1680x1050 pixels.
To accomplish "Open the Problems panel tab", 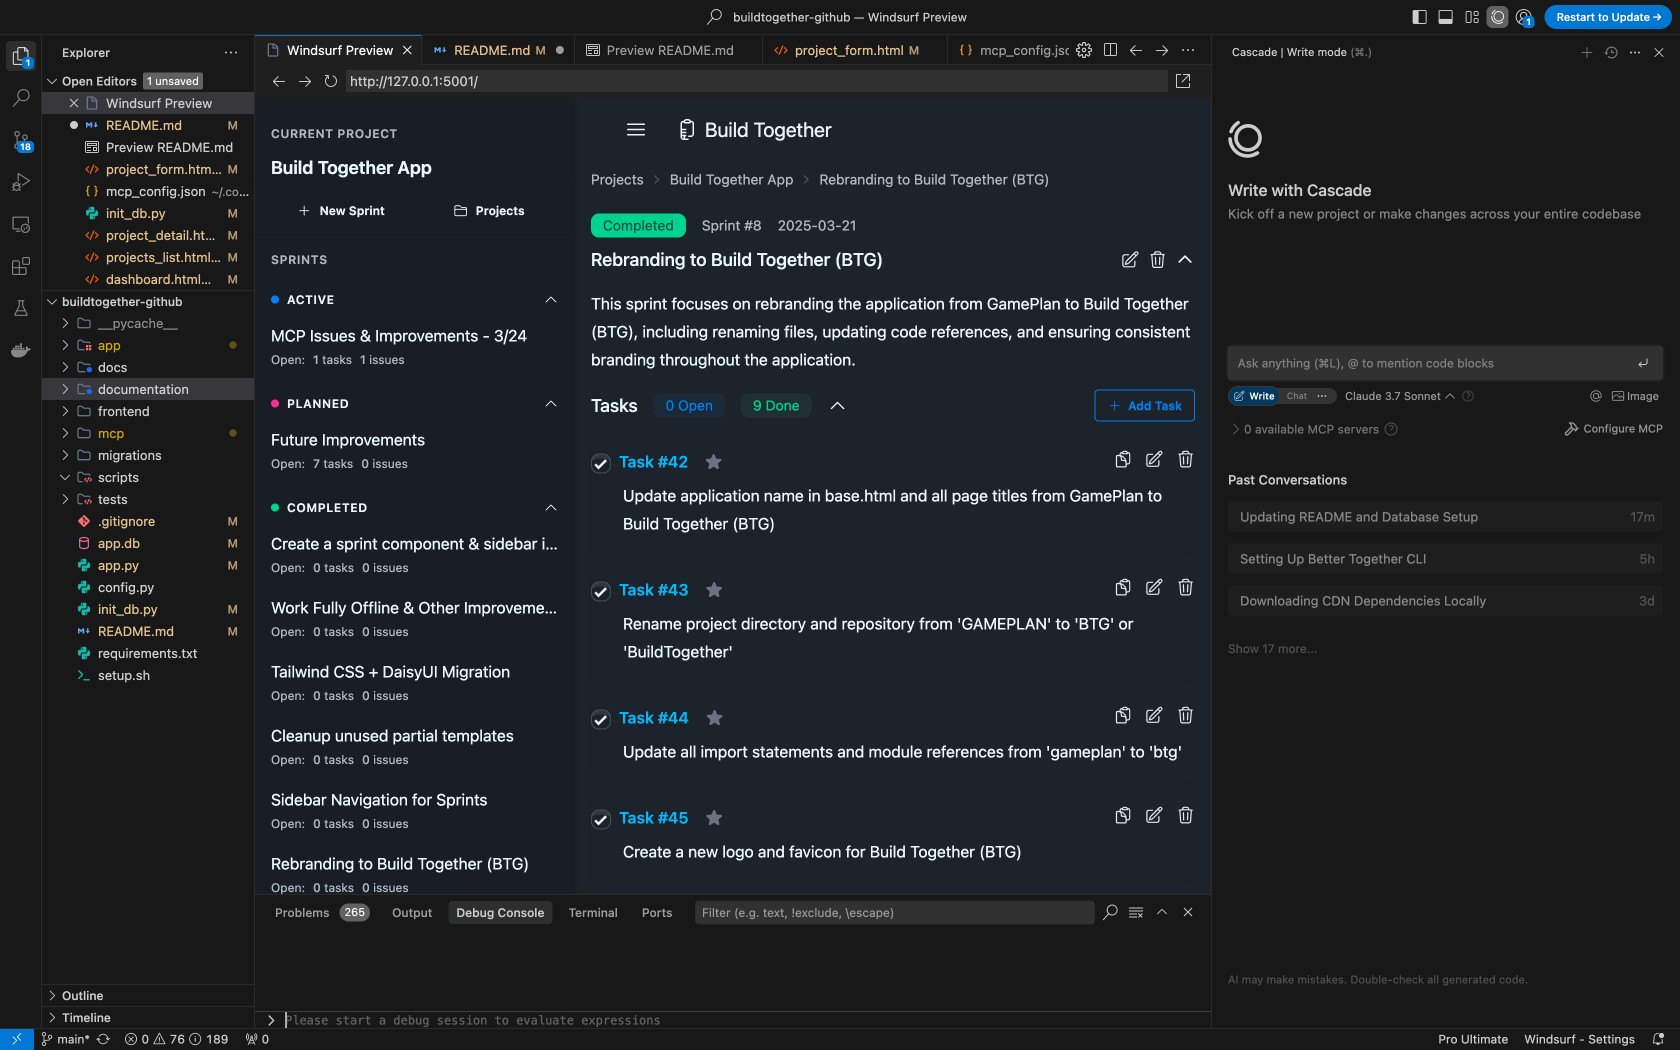I will click(x=321, y=913).
